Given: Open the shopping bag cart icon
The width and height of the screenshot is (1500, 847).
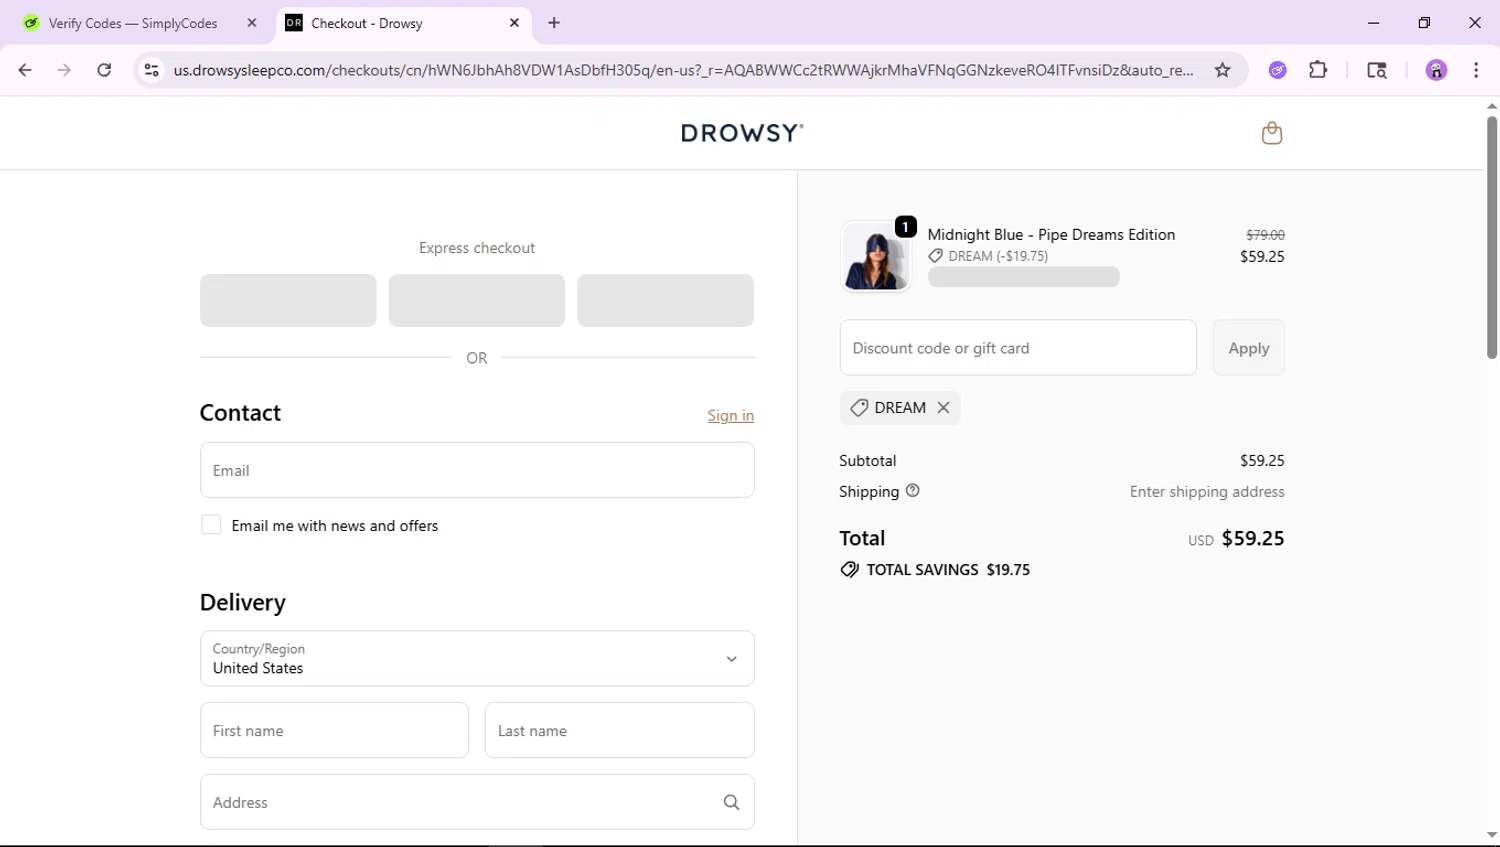Looking at the screenshot, I should 1271,133.
